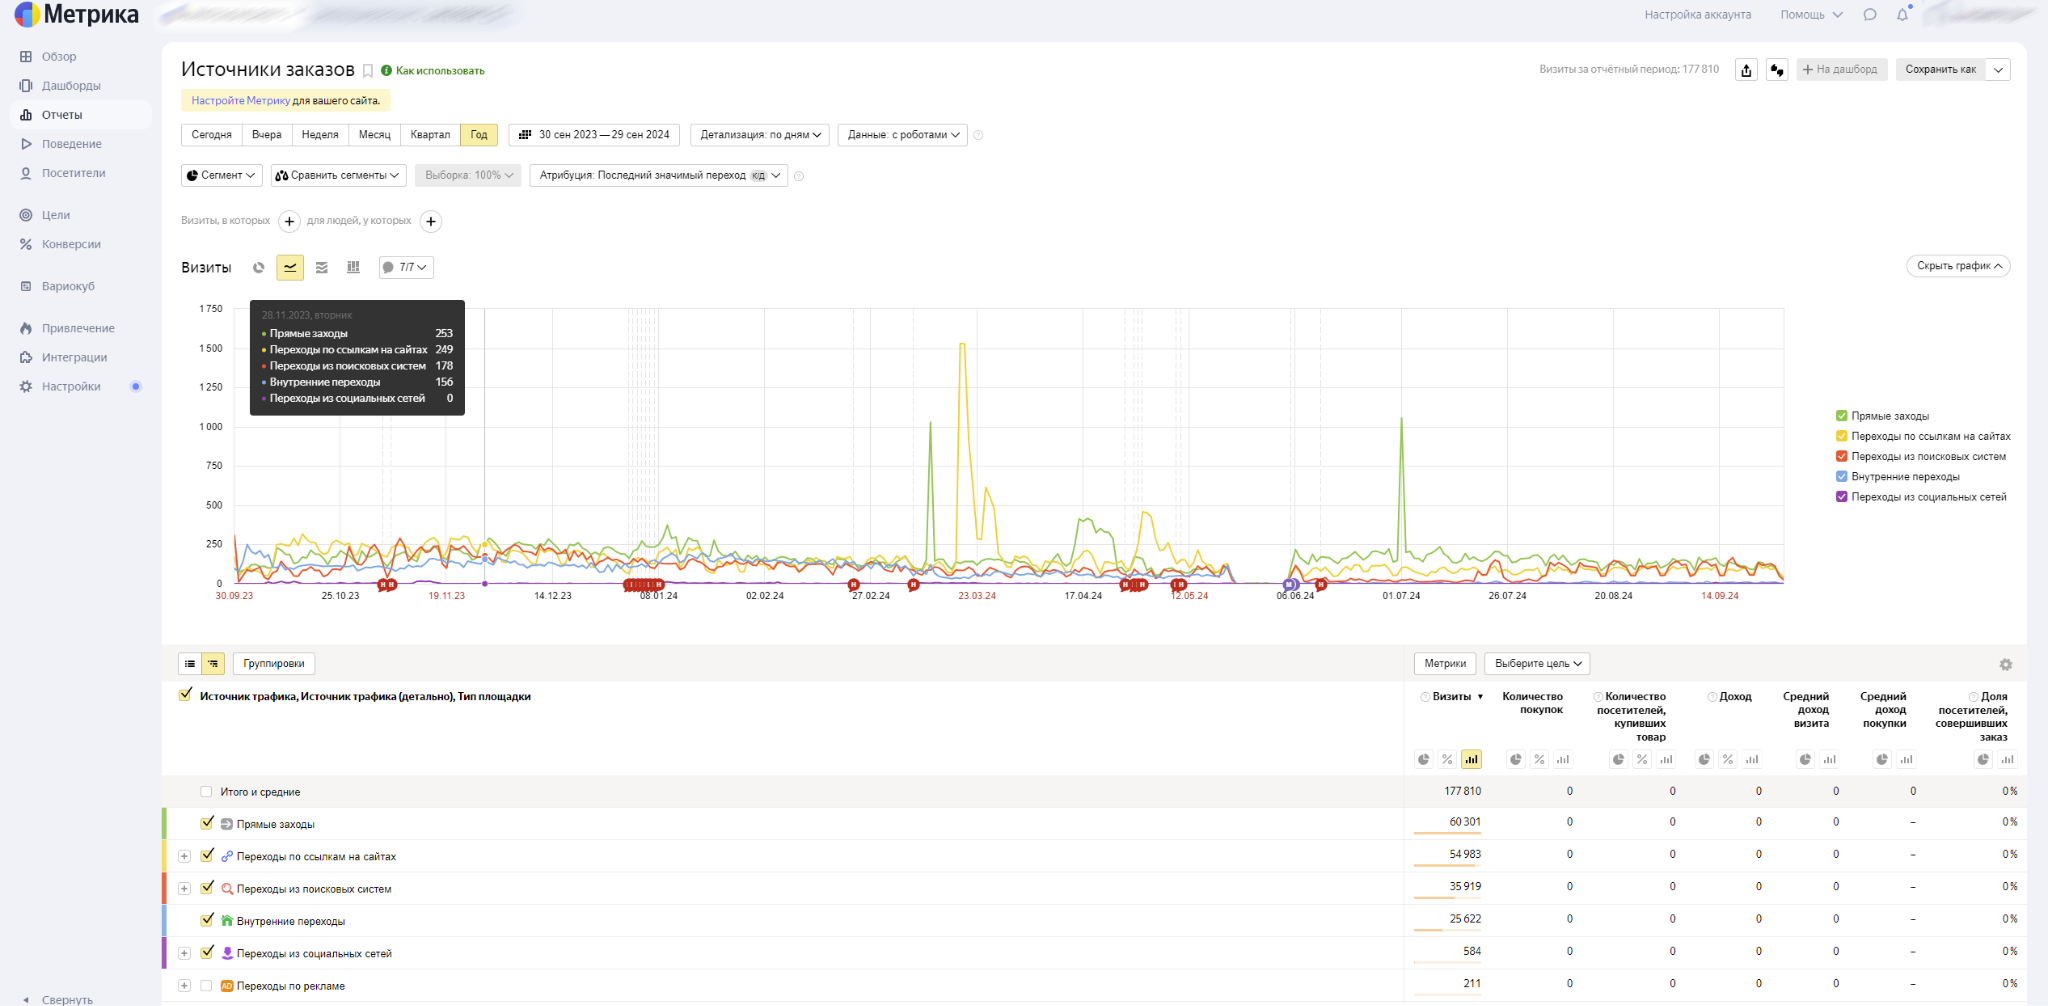Open the Детализация: по дням dropdown
Image resolution: width=2048 pixels, height=1006 pixels.
[759, 135]
